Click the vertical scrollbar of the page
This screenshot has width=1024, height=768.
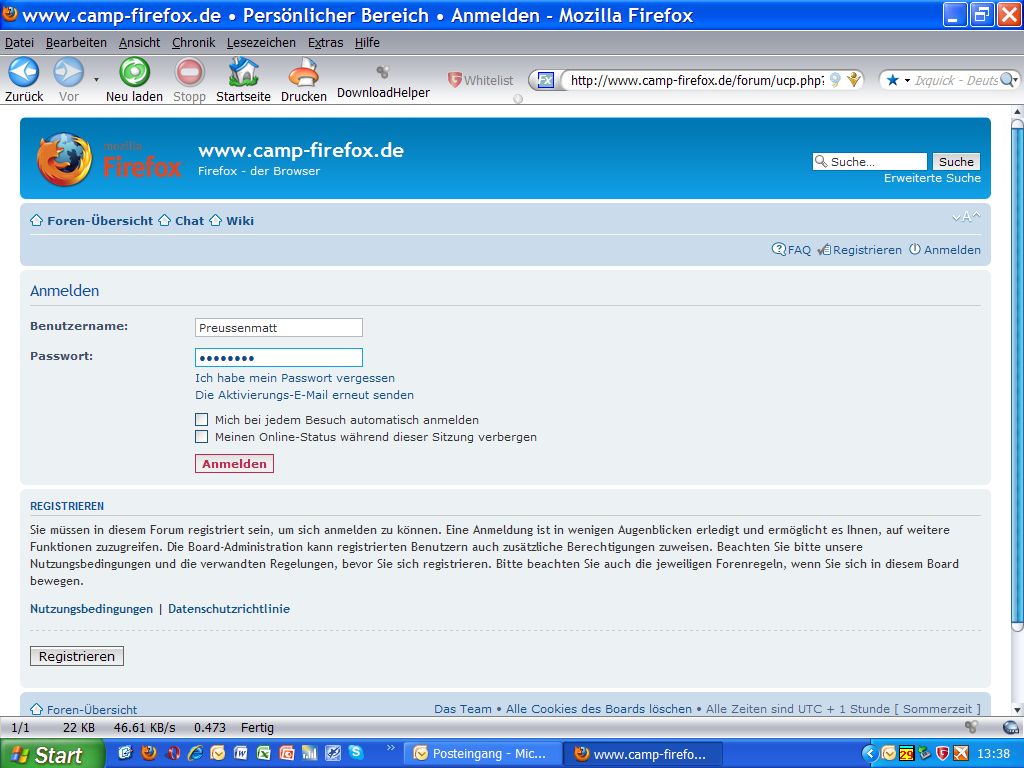pos(1017,375)
